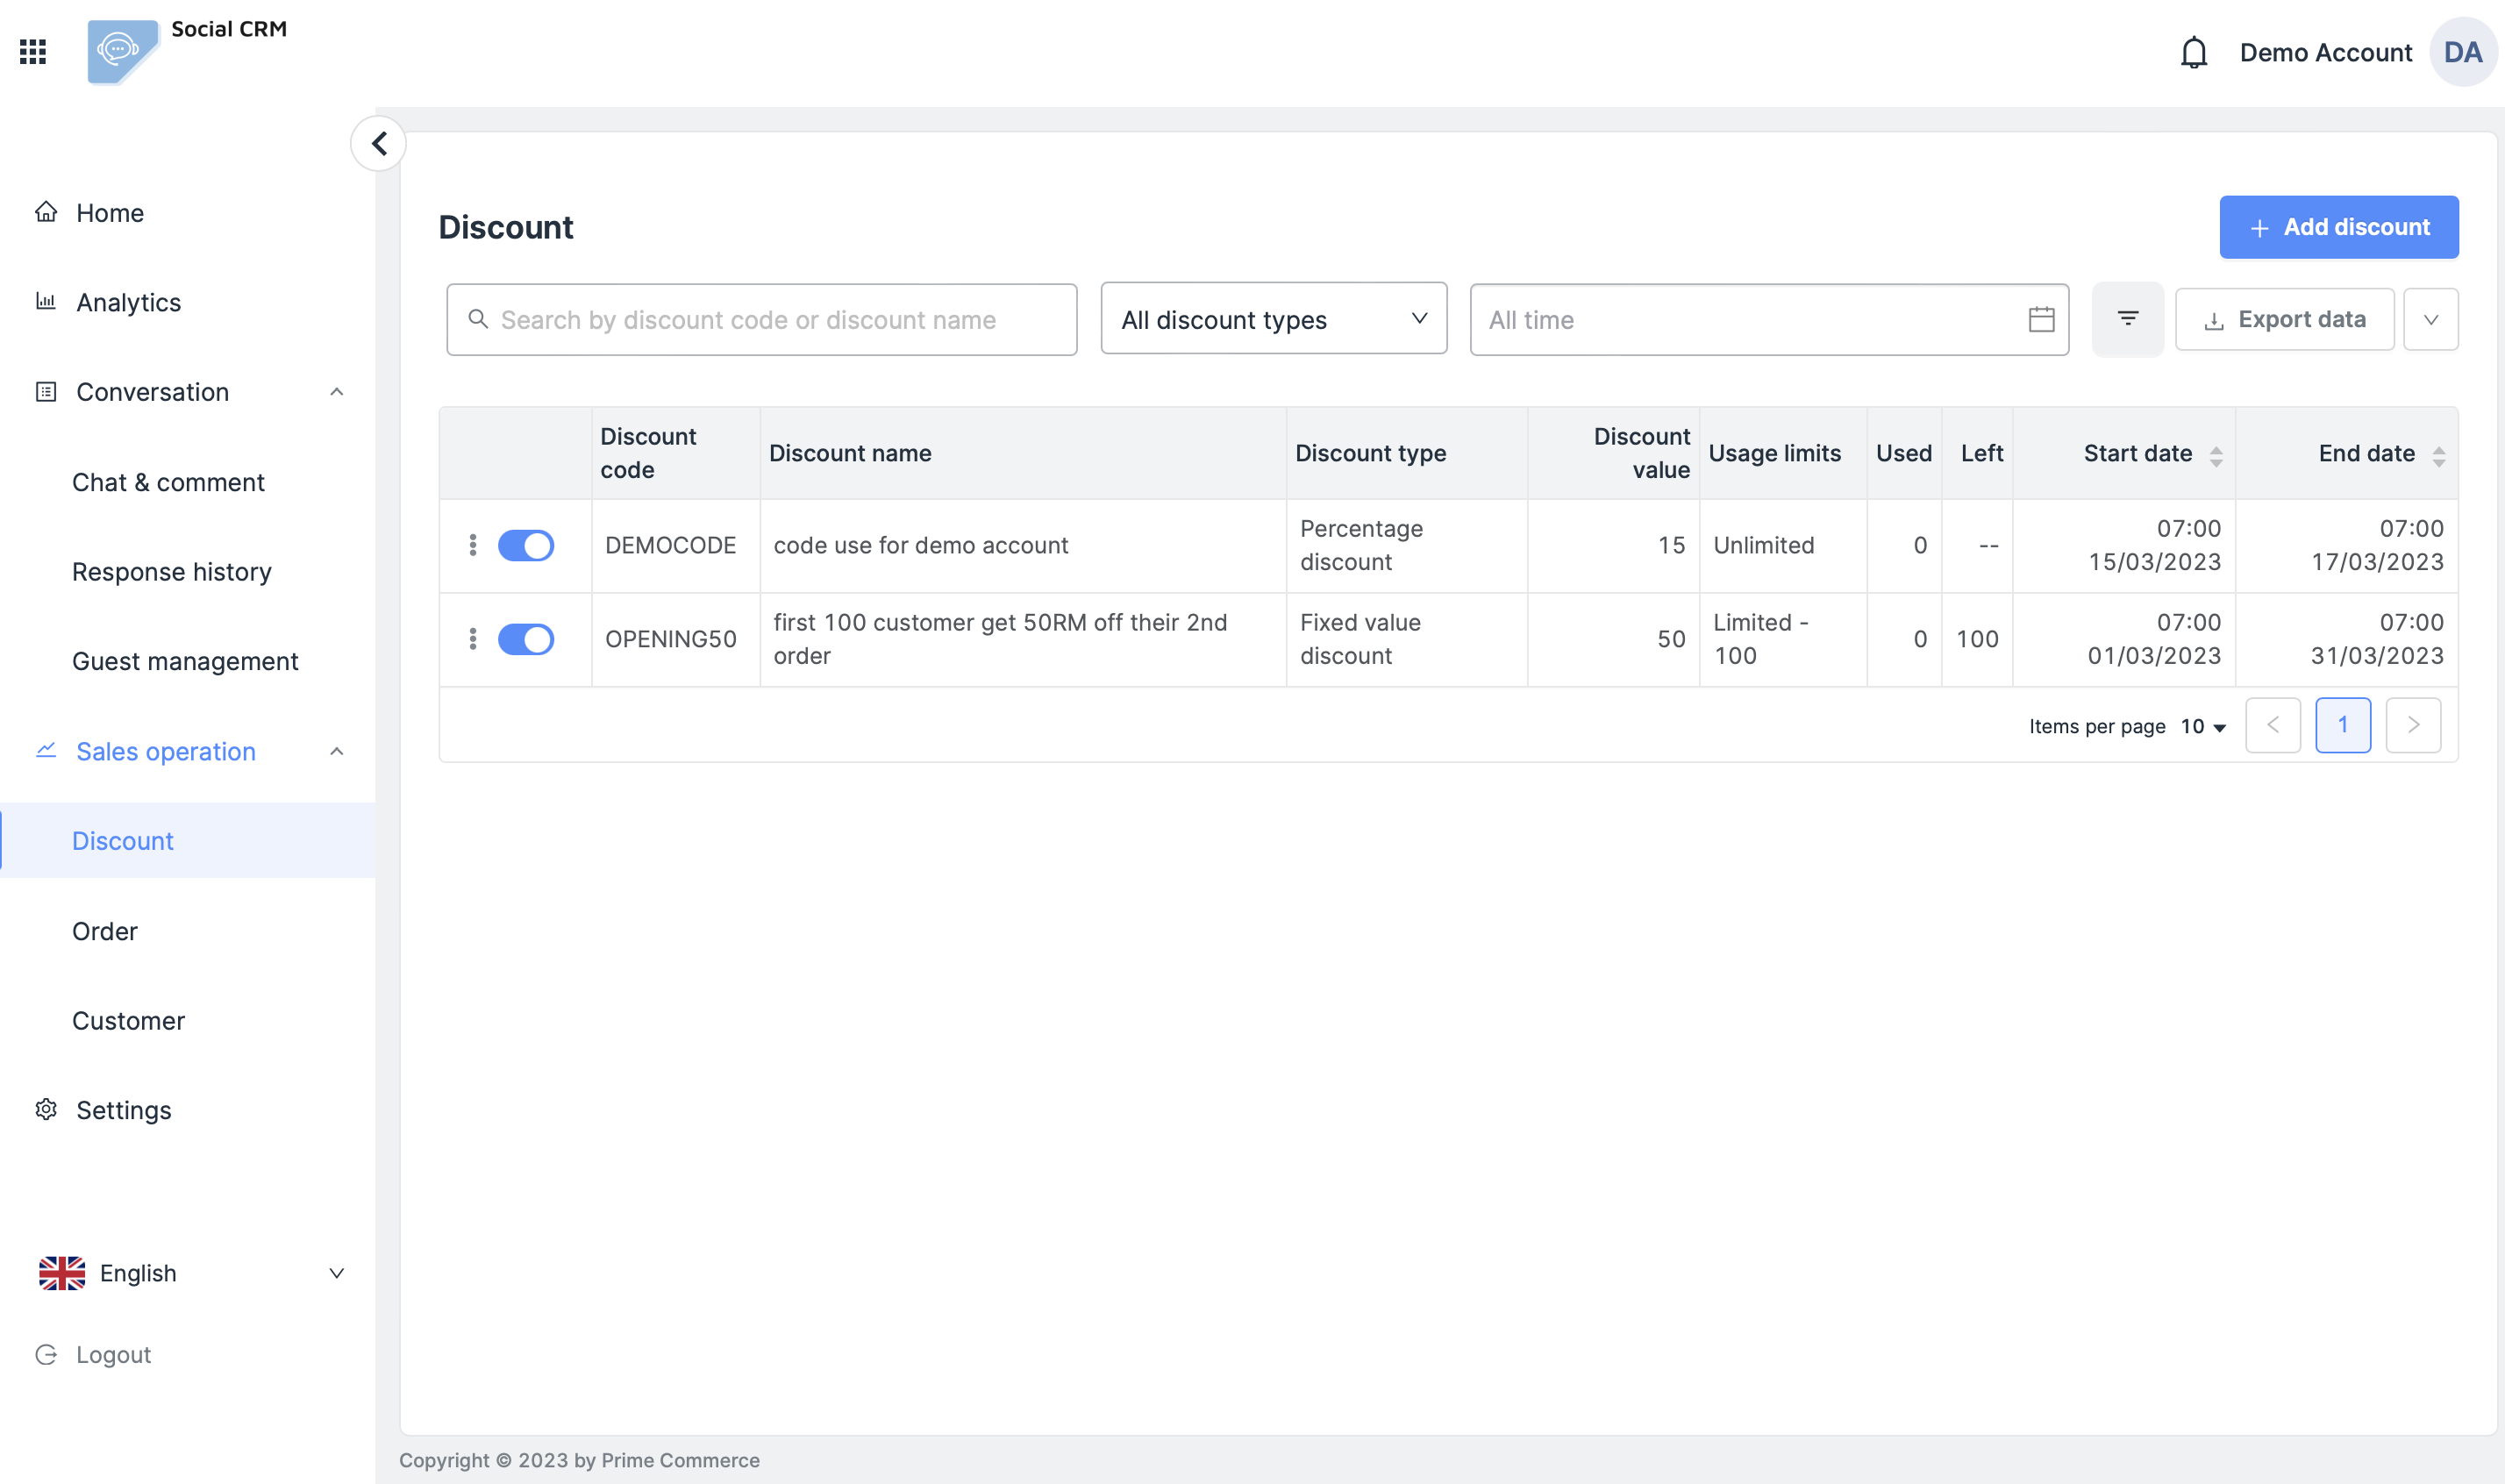Click the DA user avatar
Viewport: 2505px width, 1484px height.
pyautogui.click(x=2462, y=52)
